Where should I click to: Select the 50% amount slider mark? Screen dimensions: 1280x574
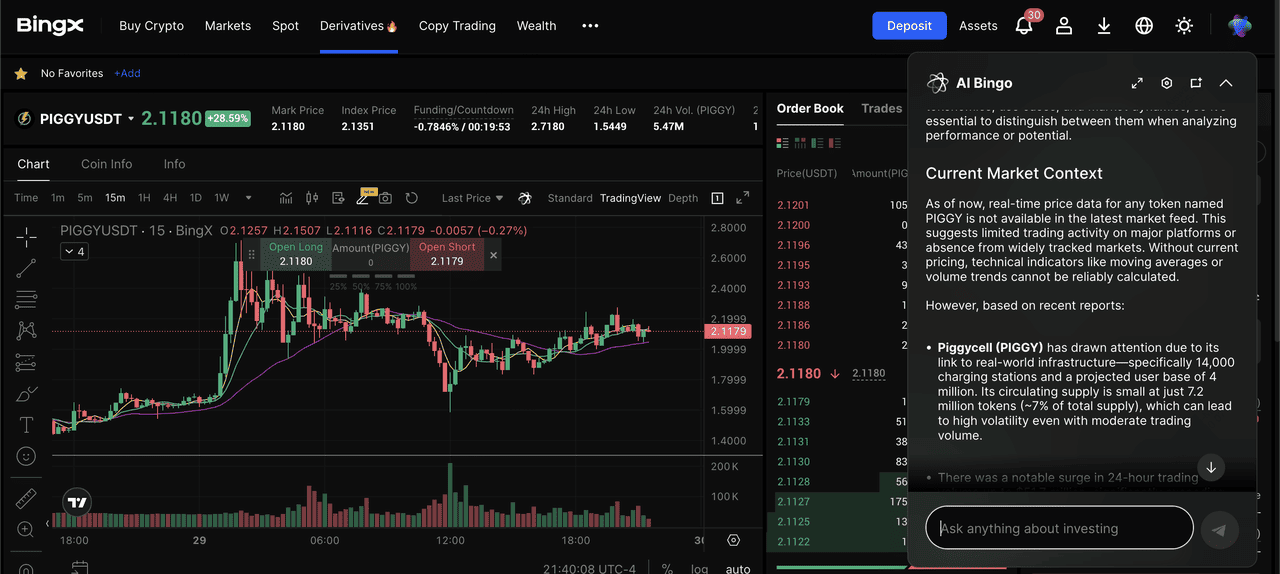361,287
